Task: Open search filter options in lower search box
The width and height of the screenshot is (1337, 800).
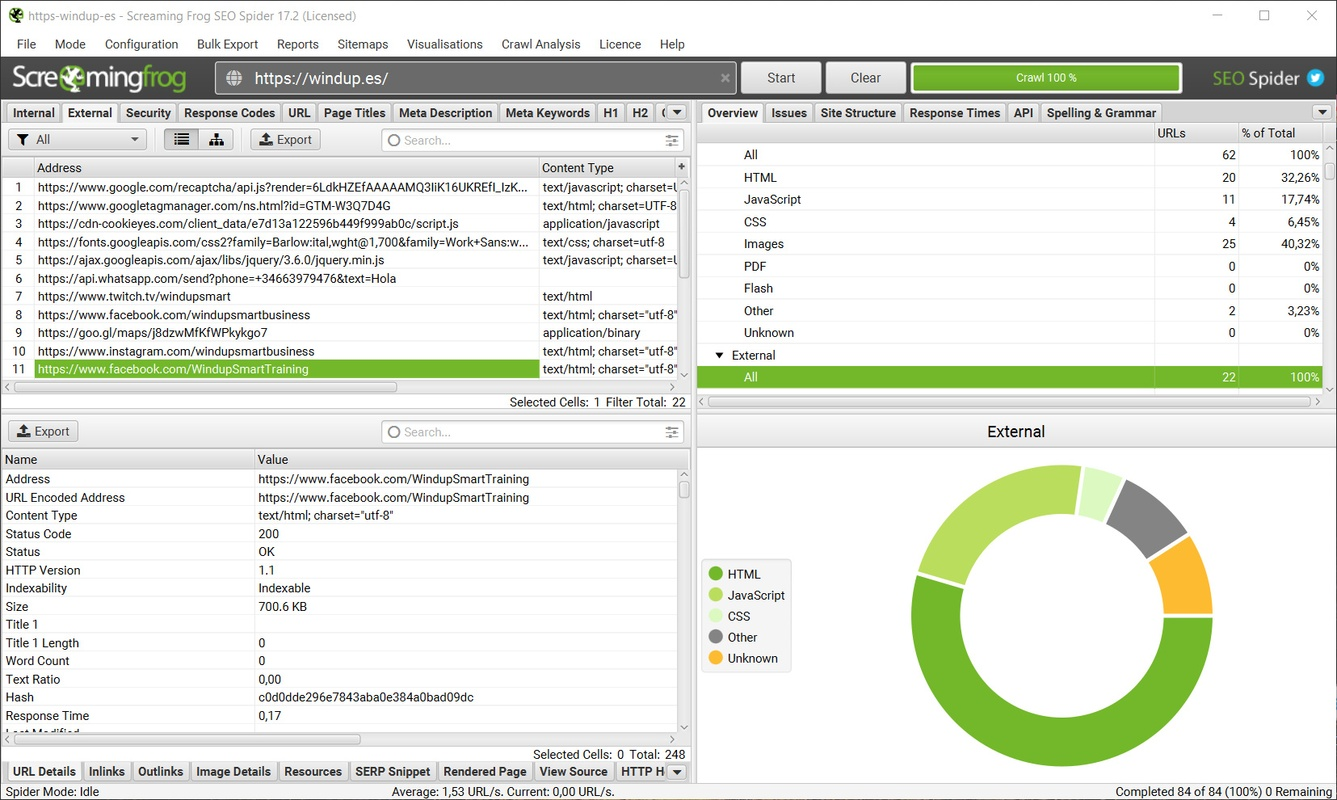Action: (672, 432)
